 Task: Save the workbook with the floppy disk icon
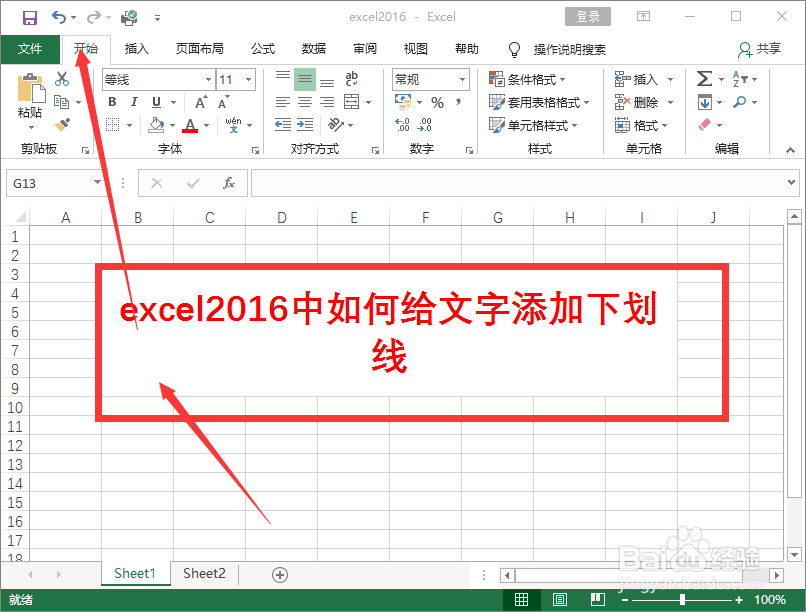tap(30, 18)
